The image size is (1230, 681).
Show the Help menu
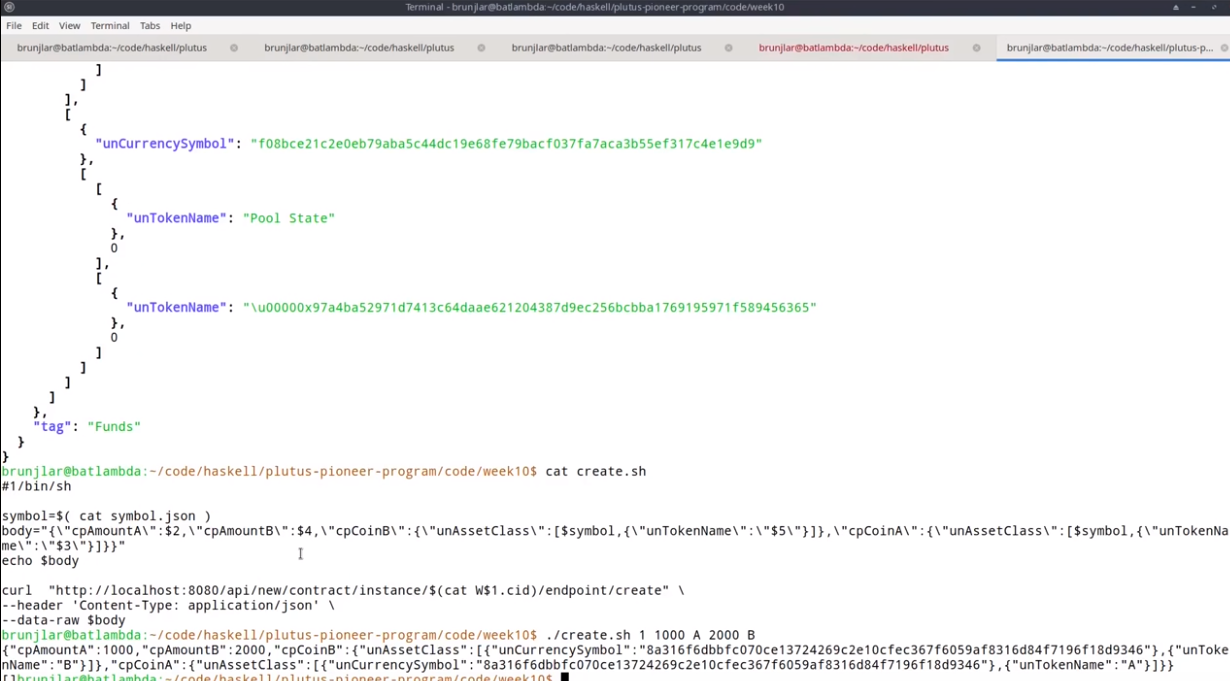click(x=180, y=26)
